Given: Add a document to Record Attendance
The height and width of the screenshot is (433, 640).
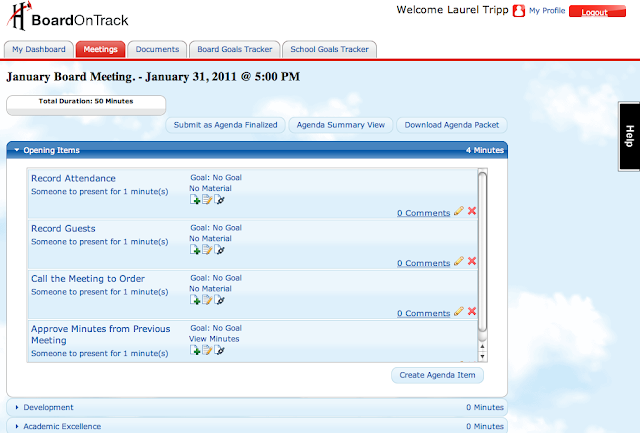Looking at the screenshot, I should click(x=195, y=200).
